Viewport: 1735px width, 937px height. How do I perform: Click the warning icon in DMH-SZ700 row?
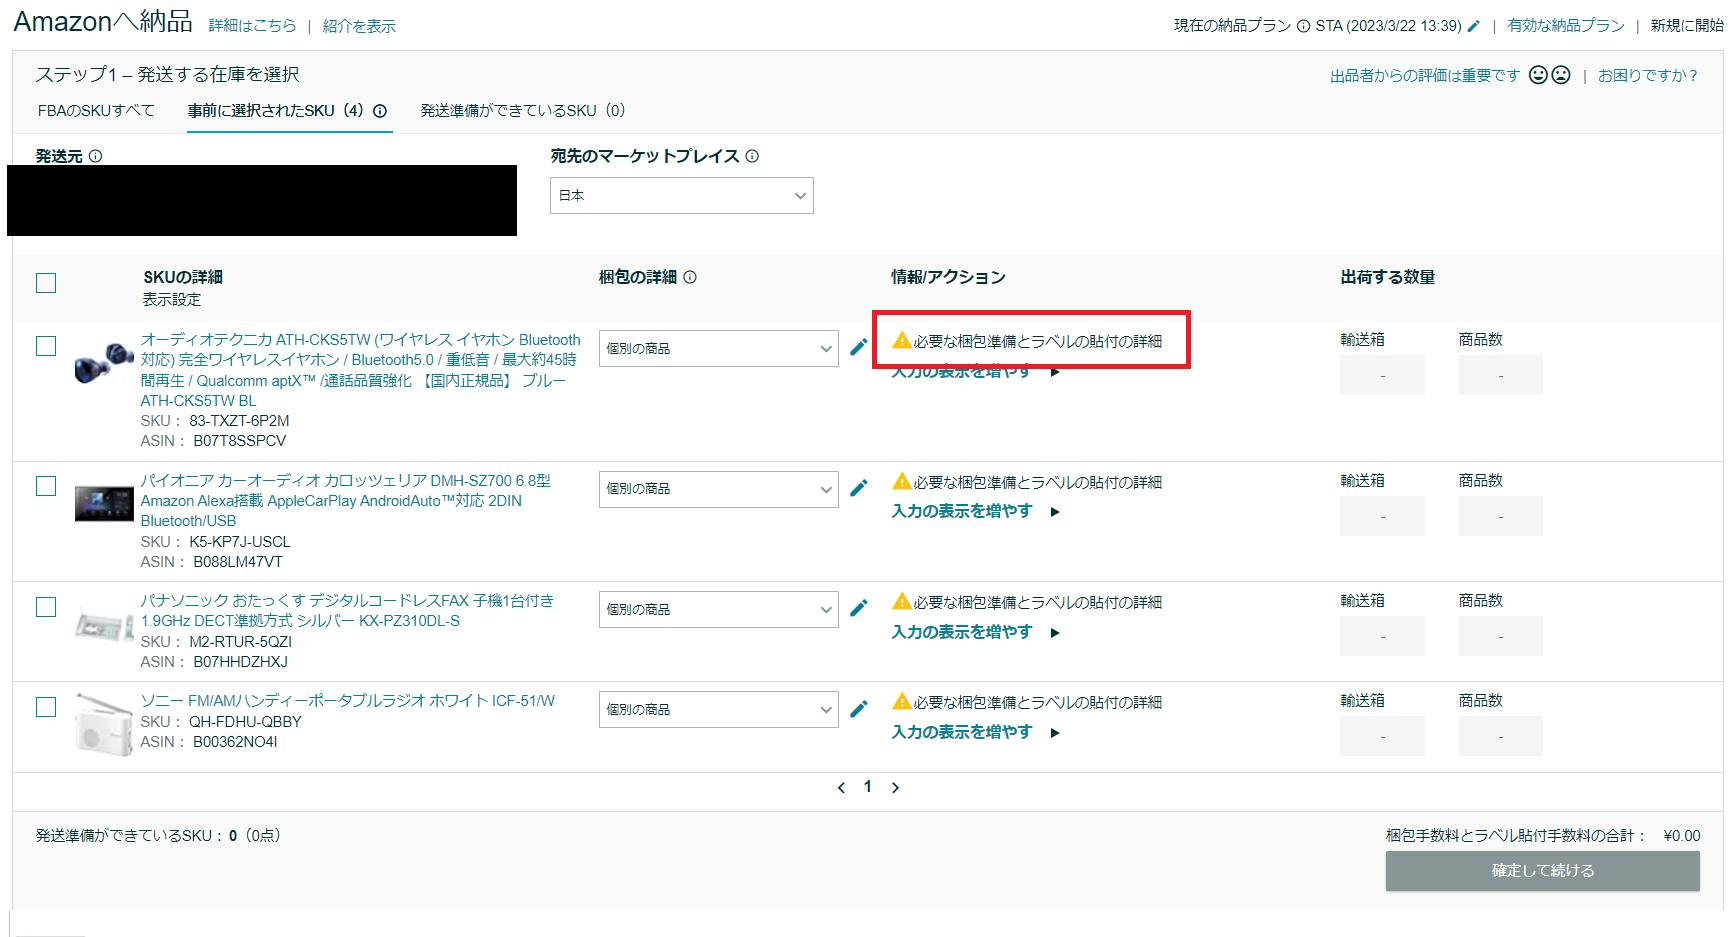point(902,481)
